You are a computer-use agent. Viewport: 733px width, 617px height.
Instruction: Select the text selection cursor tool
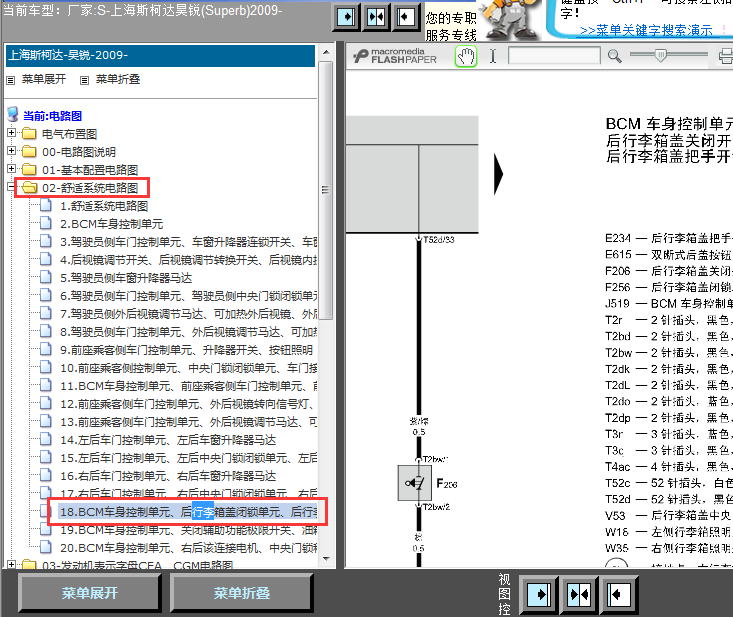(x=492, y=56)
